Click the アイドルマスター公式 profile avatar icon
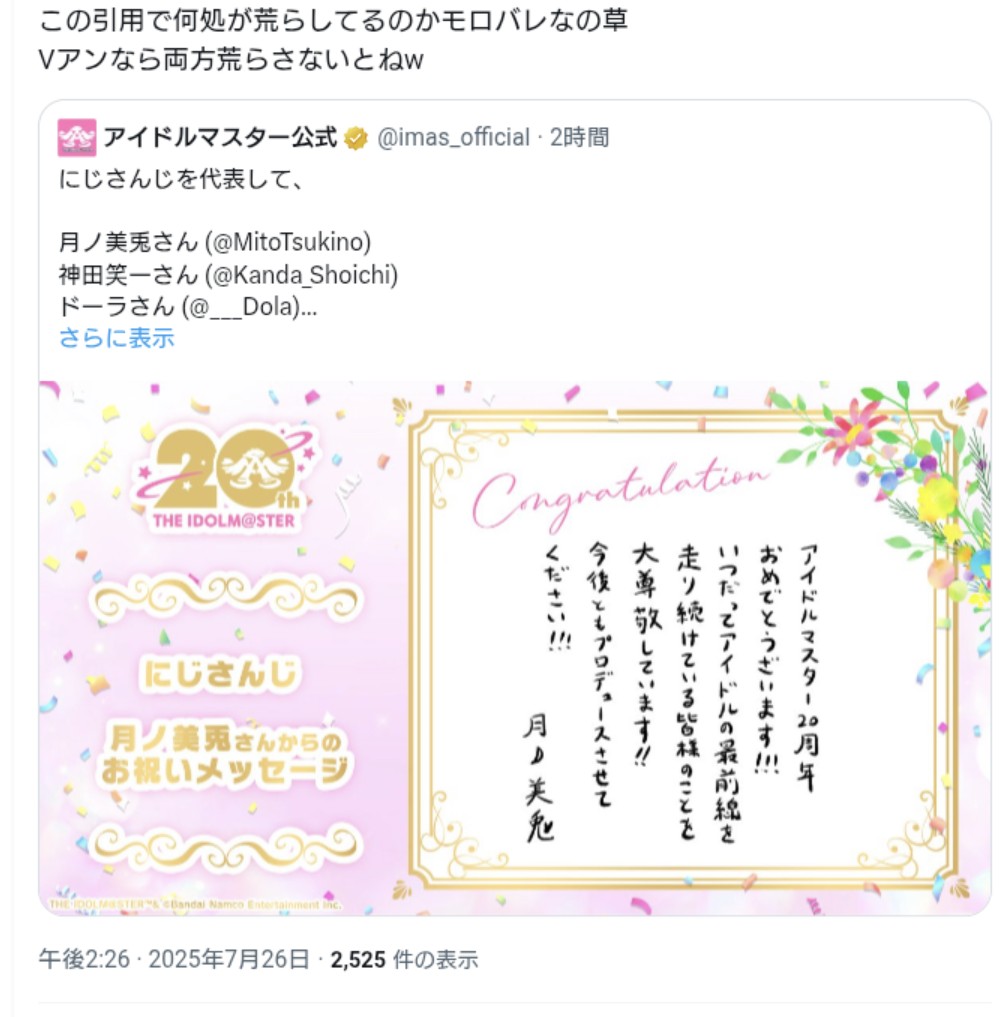The width and height of the screenshot is (1003, 1017). [x=77, y=138]
